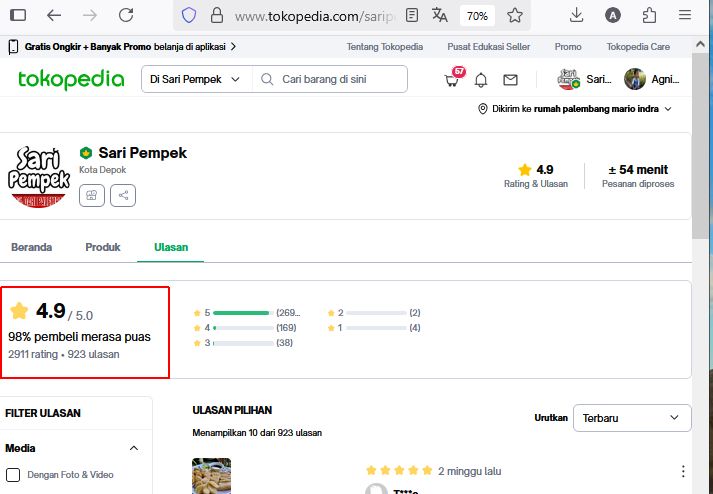This screenshot has width=713, height=494.
Task: Click the padlock site security icon
Action: 217,15
